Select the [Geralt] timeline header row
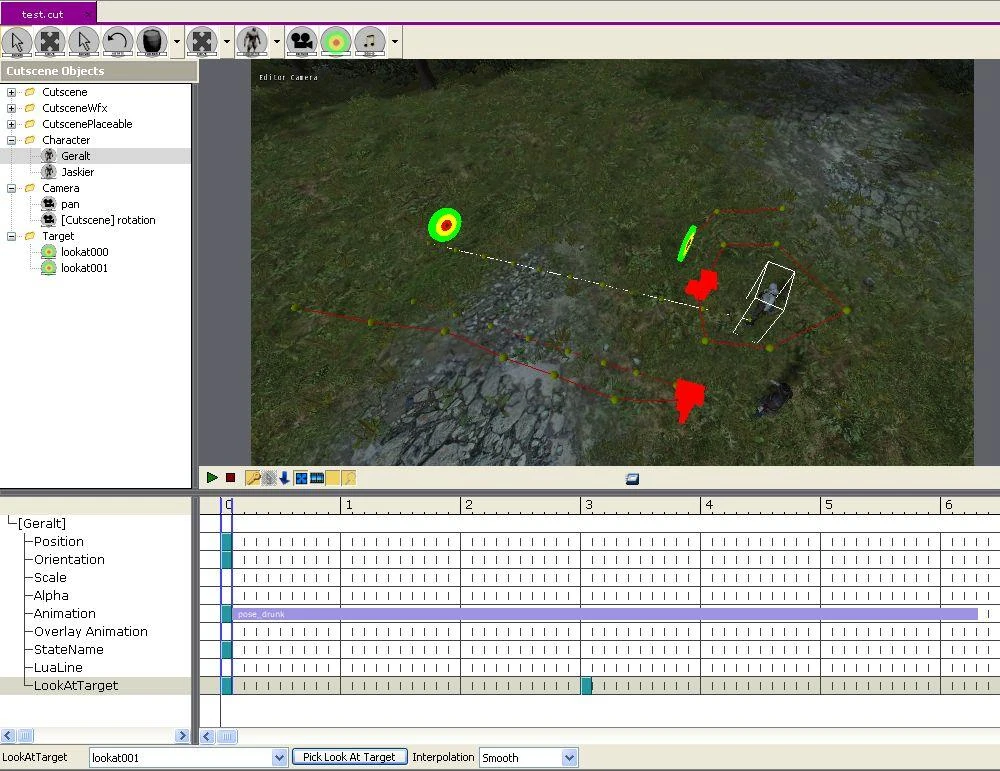Image resolution: width=1000 pixels, height=771 pixels. tap(42, 524)
